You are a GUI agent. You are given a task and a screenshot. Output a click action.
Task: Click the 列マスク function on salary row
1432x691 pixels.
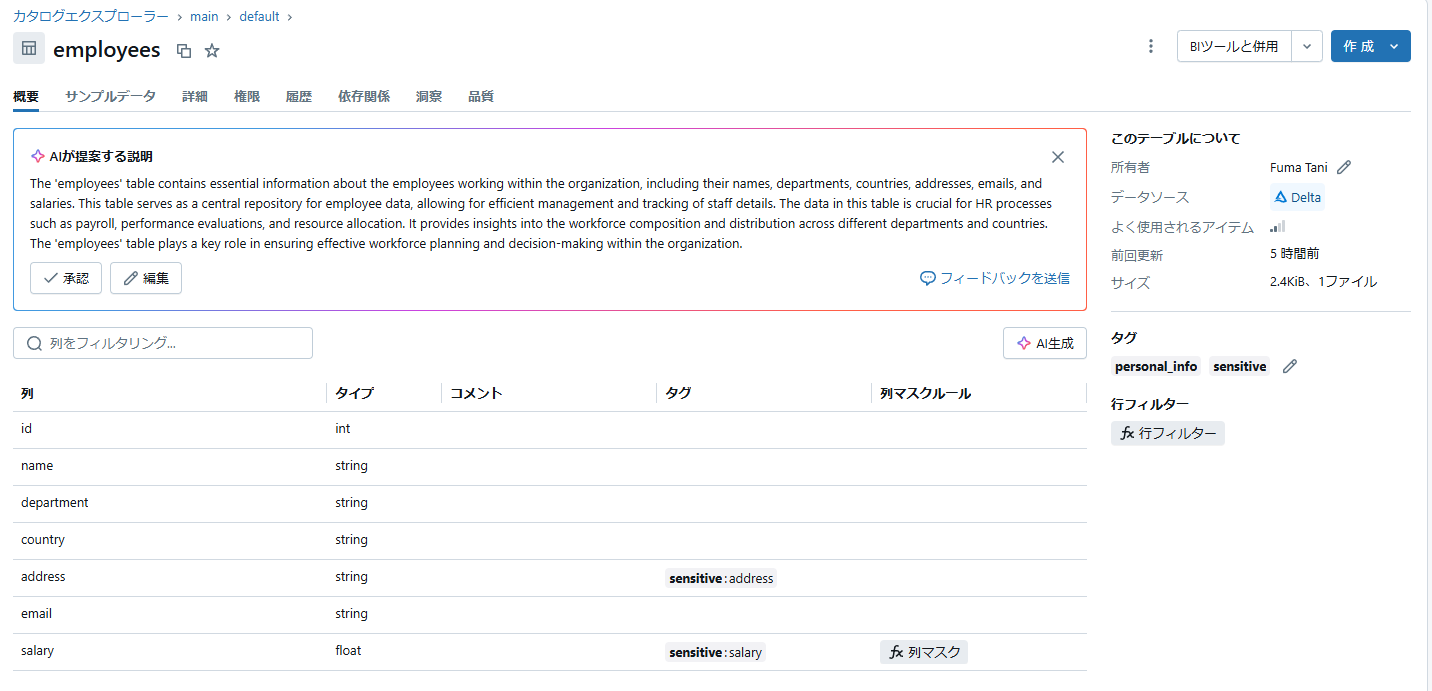(924, 652)
